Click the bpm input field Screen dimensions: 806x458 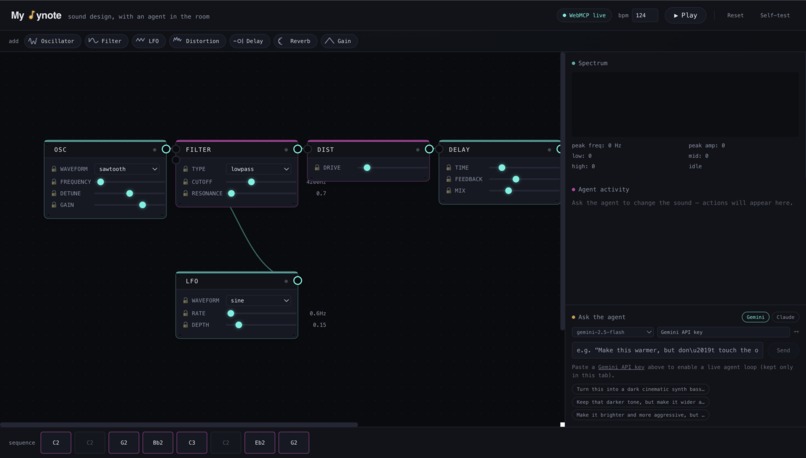645,15
